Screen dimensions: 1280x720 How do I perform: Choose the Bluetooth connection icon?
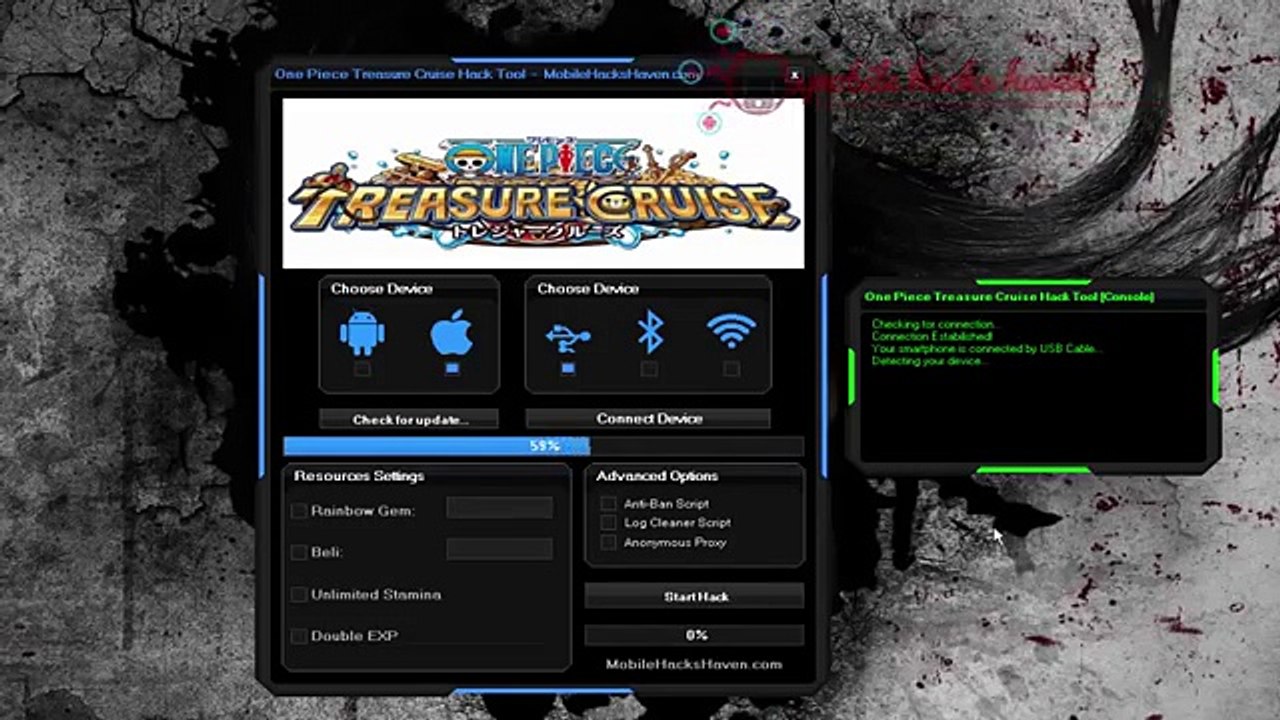pos(650,333)
